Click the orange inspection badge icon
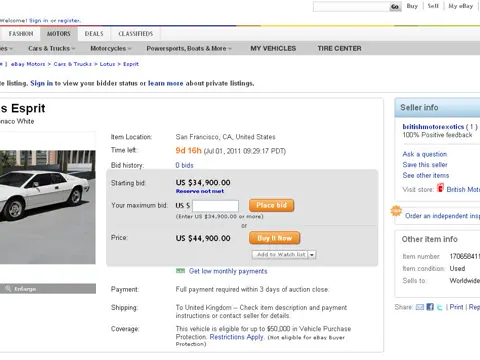Image resolution: width=480 pixels, height=360 pixels. coord(396,211)
